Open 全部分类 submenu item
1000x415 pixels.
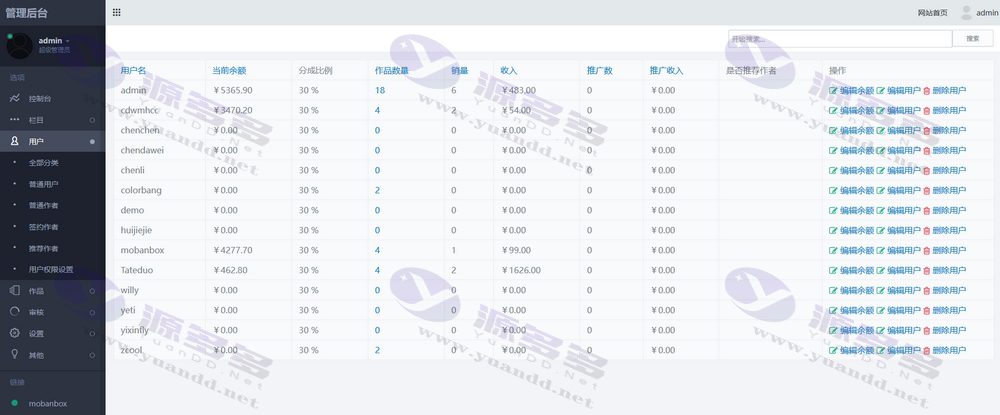click(43, 163)
